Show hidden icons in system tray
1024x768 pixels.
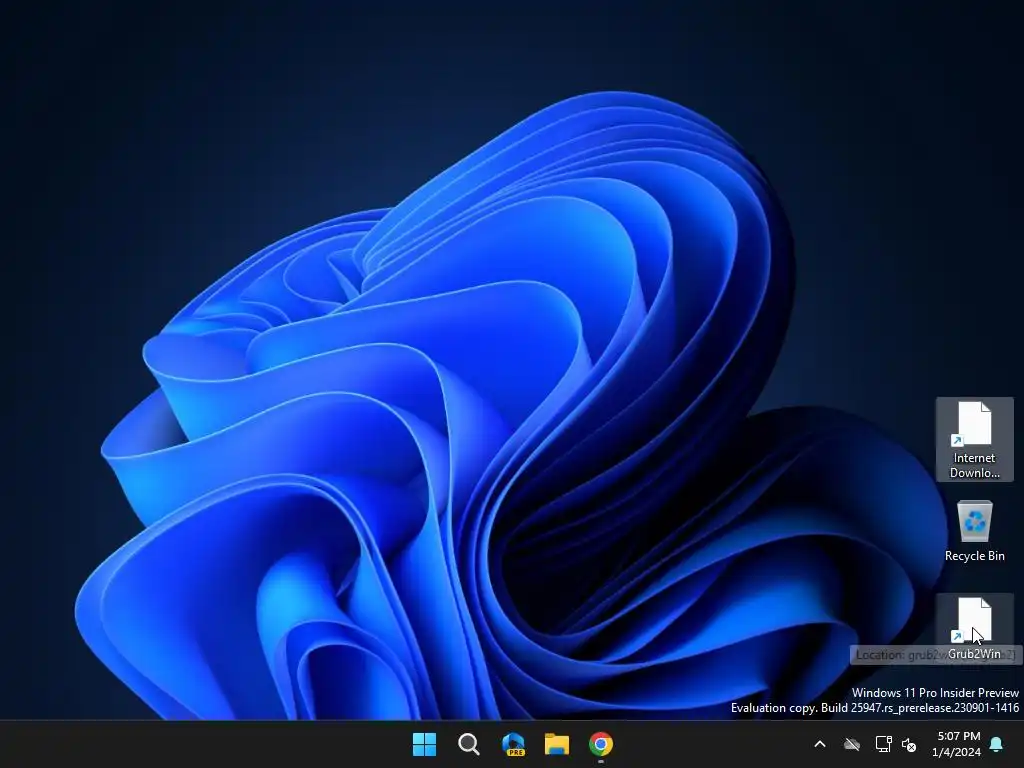coord(820,744)
